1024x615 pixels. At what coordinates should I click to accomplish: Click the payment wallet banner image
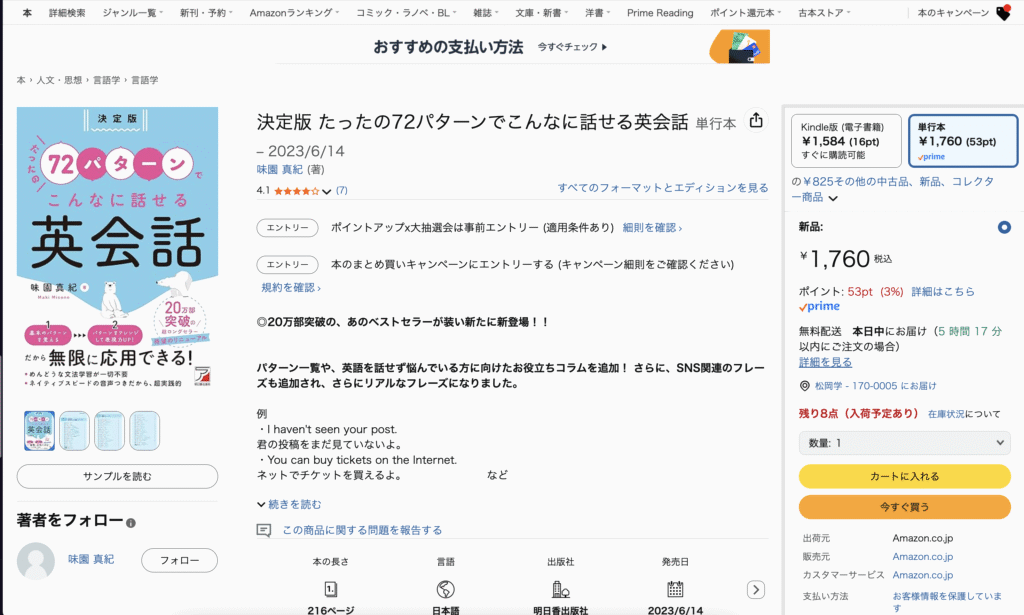click(740, 47)
